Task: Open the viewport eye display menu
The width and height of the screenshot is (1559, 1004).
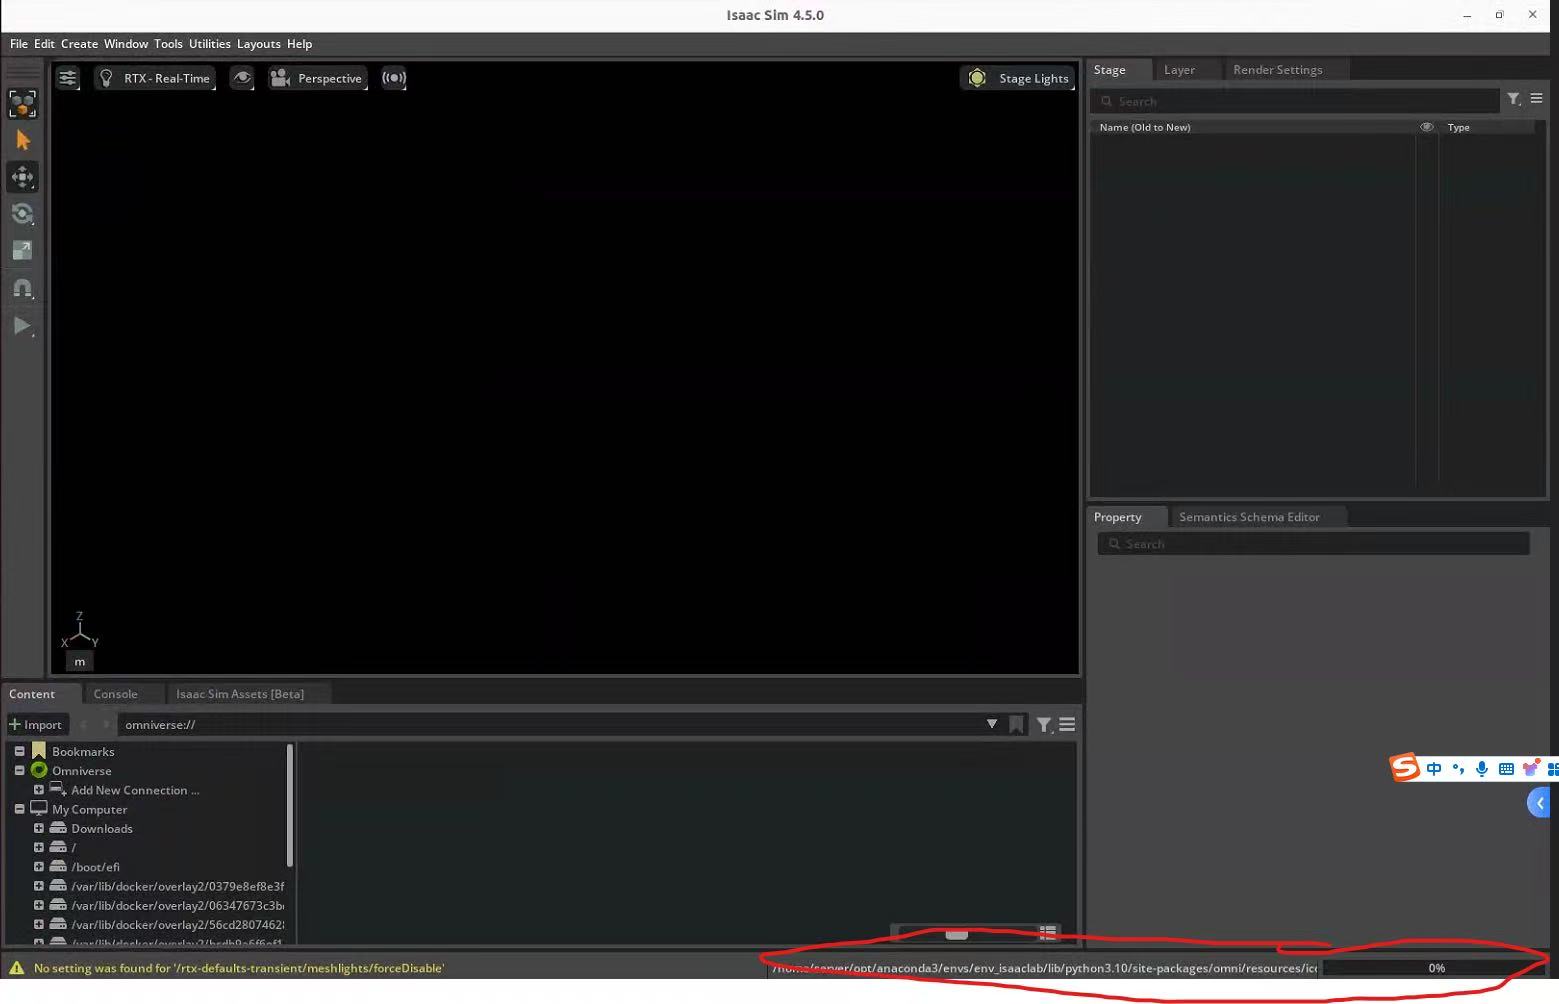Action: 242,78
